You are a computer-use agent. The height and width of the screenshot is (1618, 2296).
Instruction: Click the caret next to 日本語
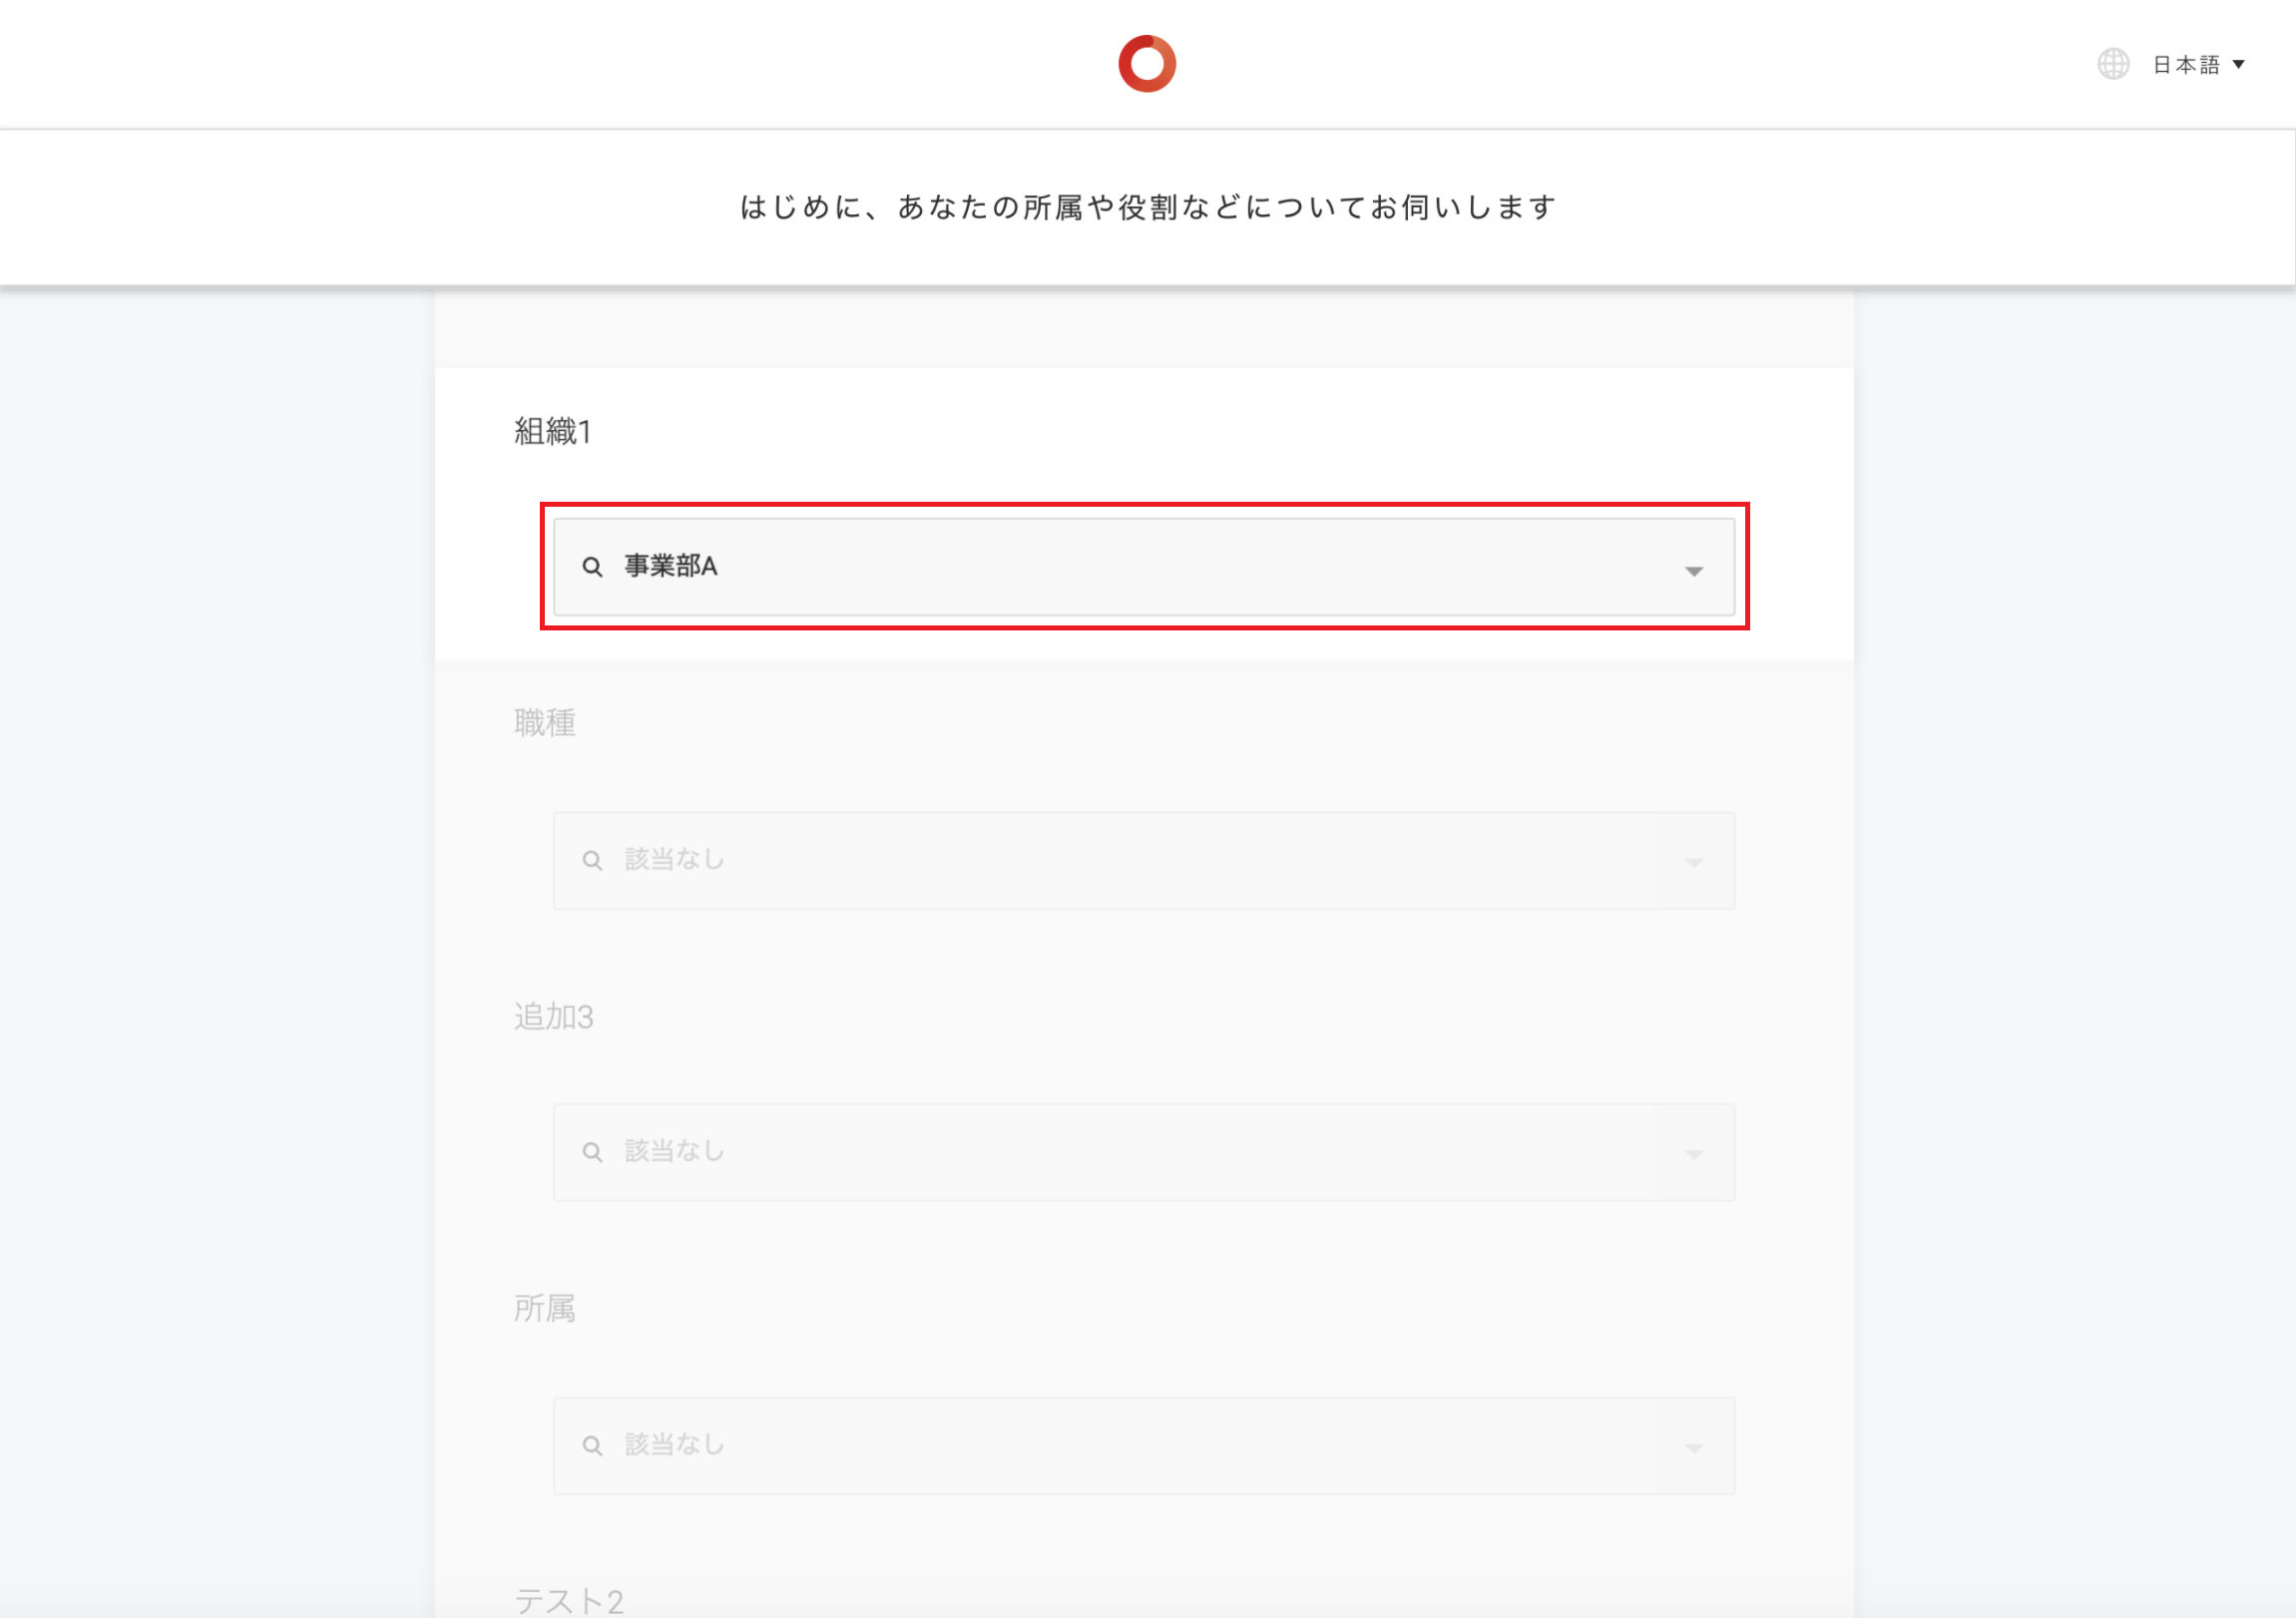pos(2239,65)
